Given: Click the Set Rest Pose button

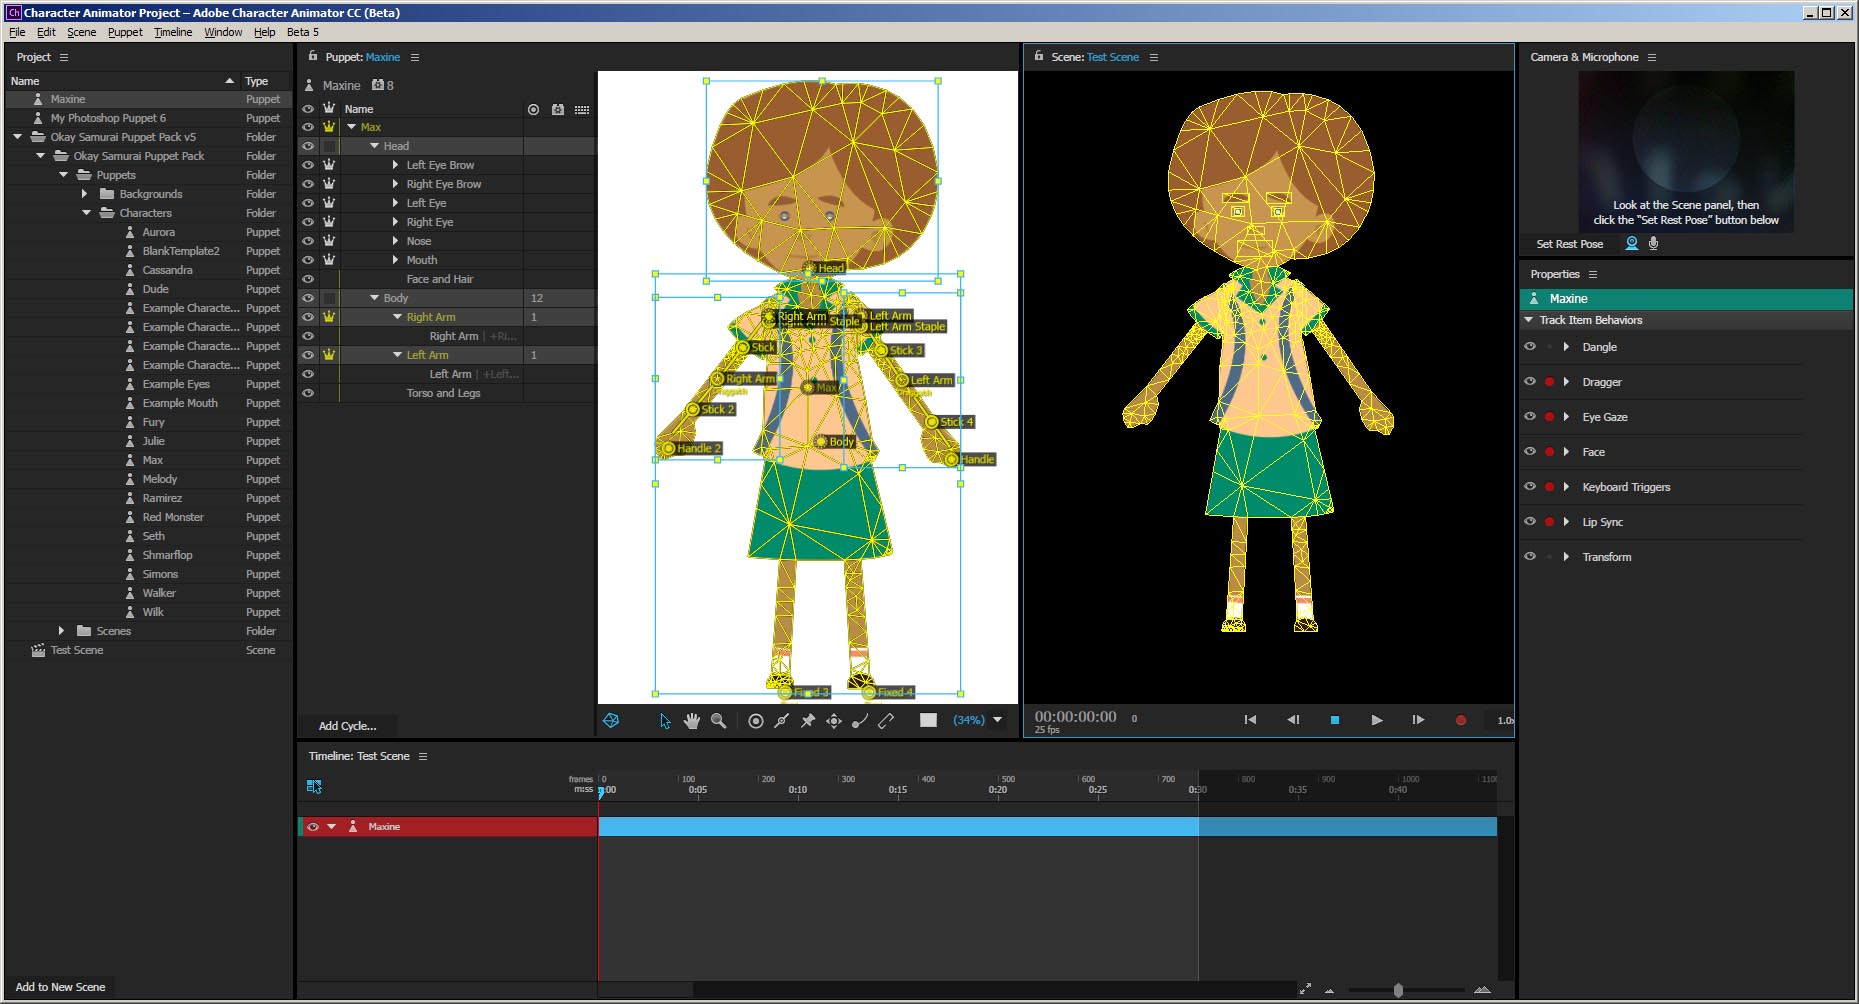Looking at the screenshot, I should [x=1569, y=244].
